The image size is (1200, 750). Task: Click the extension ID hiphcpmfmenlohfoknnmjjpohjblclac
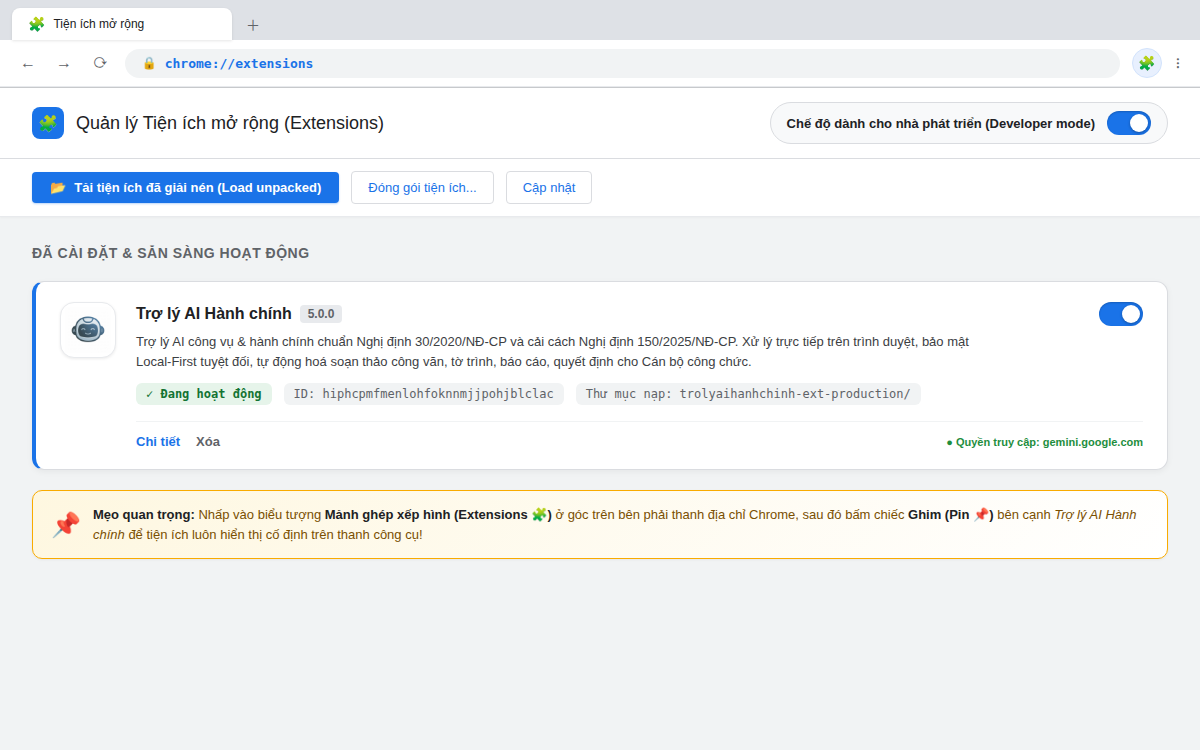click(424, 394)
